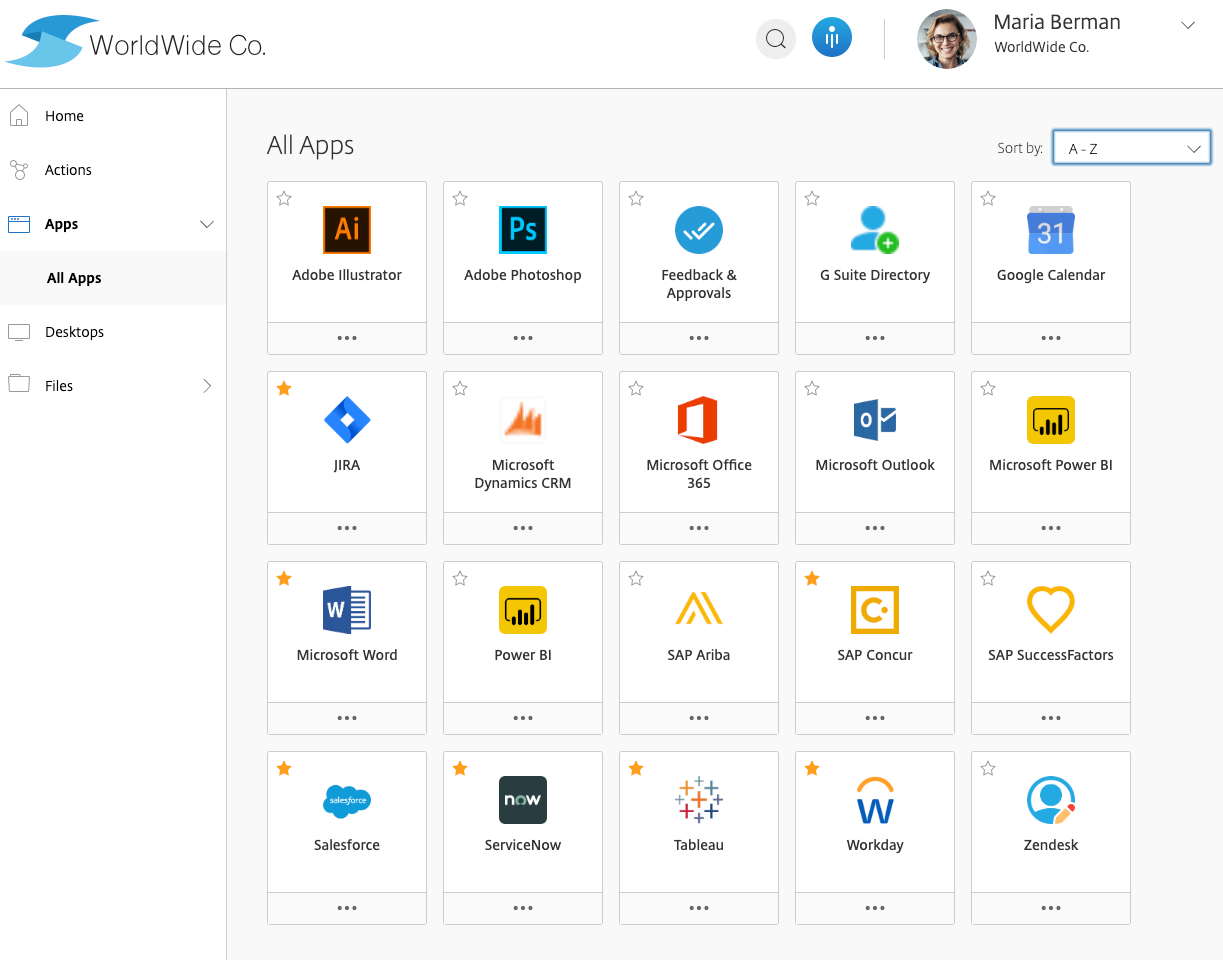The height and width of the screenshot is (960, 1223).
Task: Open Files in the sidebar
Action: (113, 386)
